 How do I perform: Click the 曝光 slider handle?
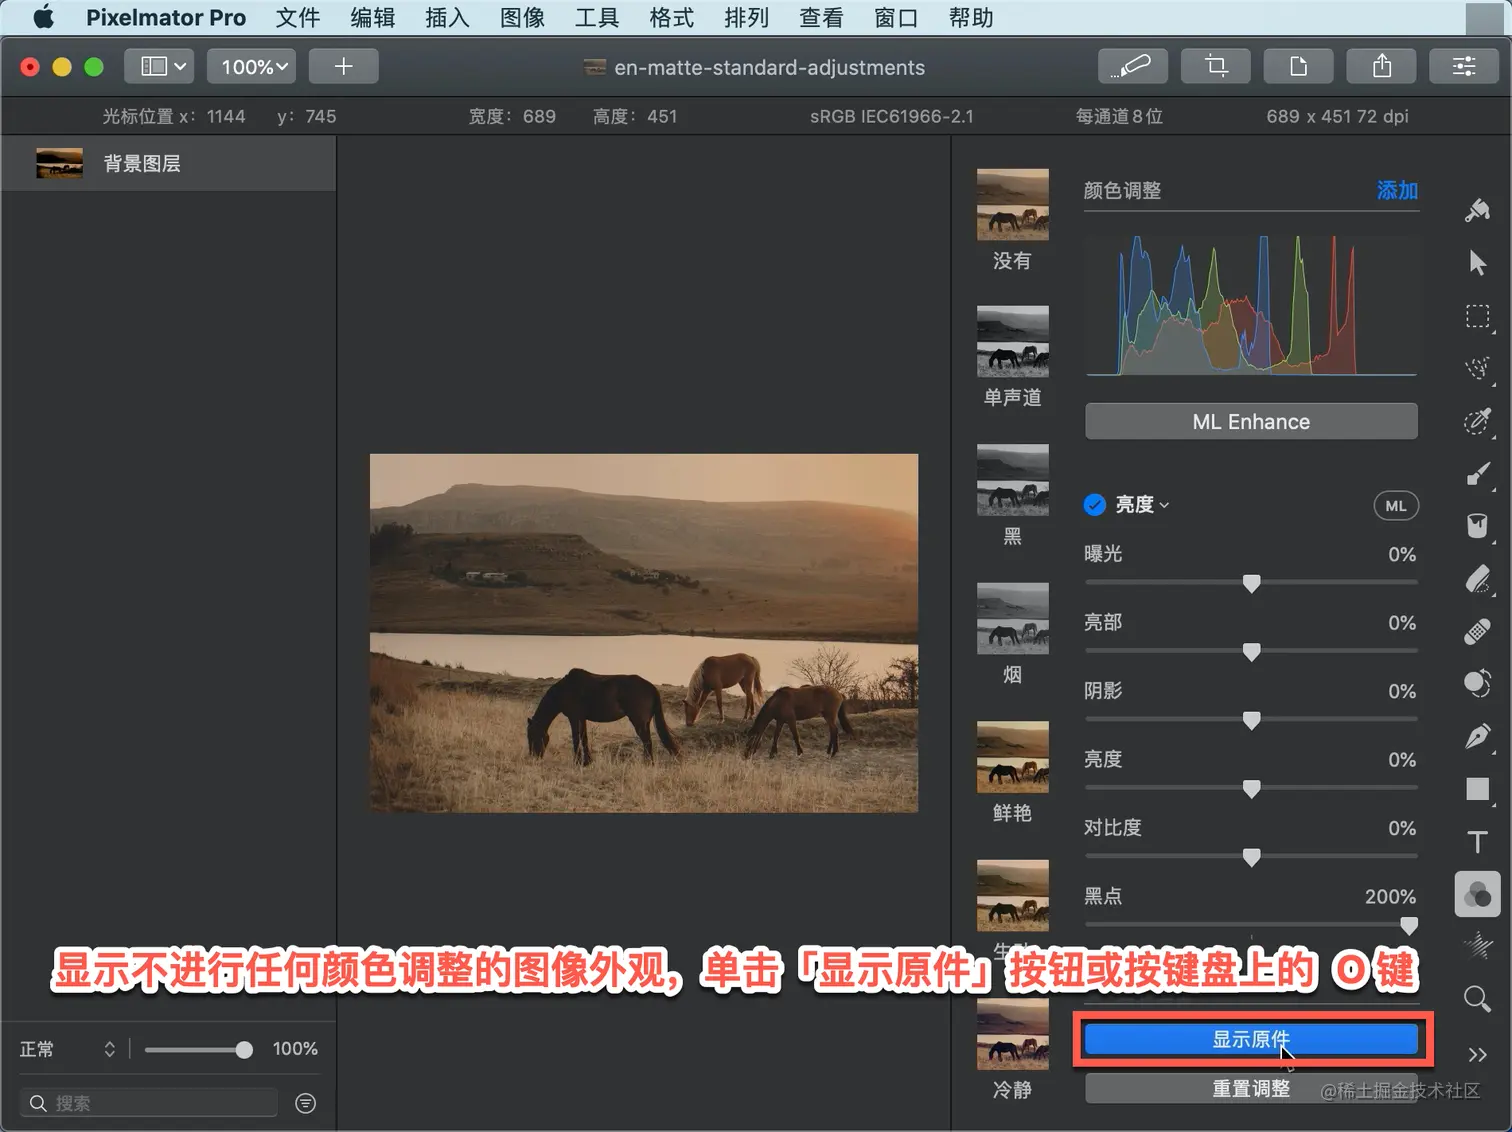click(x=1251, y=583)
